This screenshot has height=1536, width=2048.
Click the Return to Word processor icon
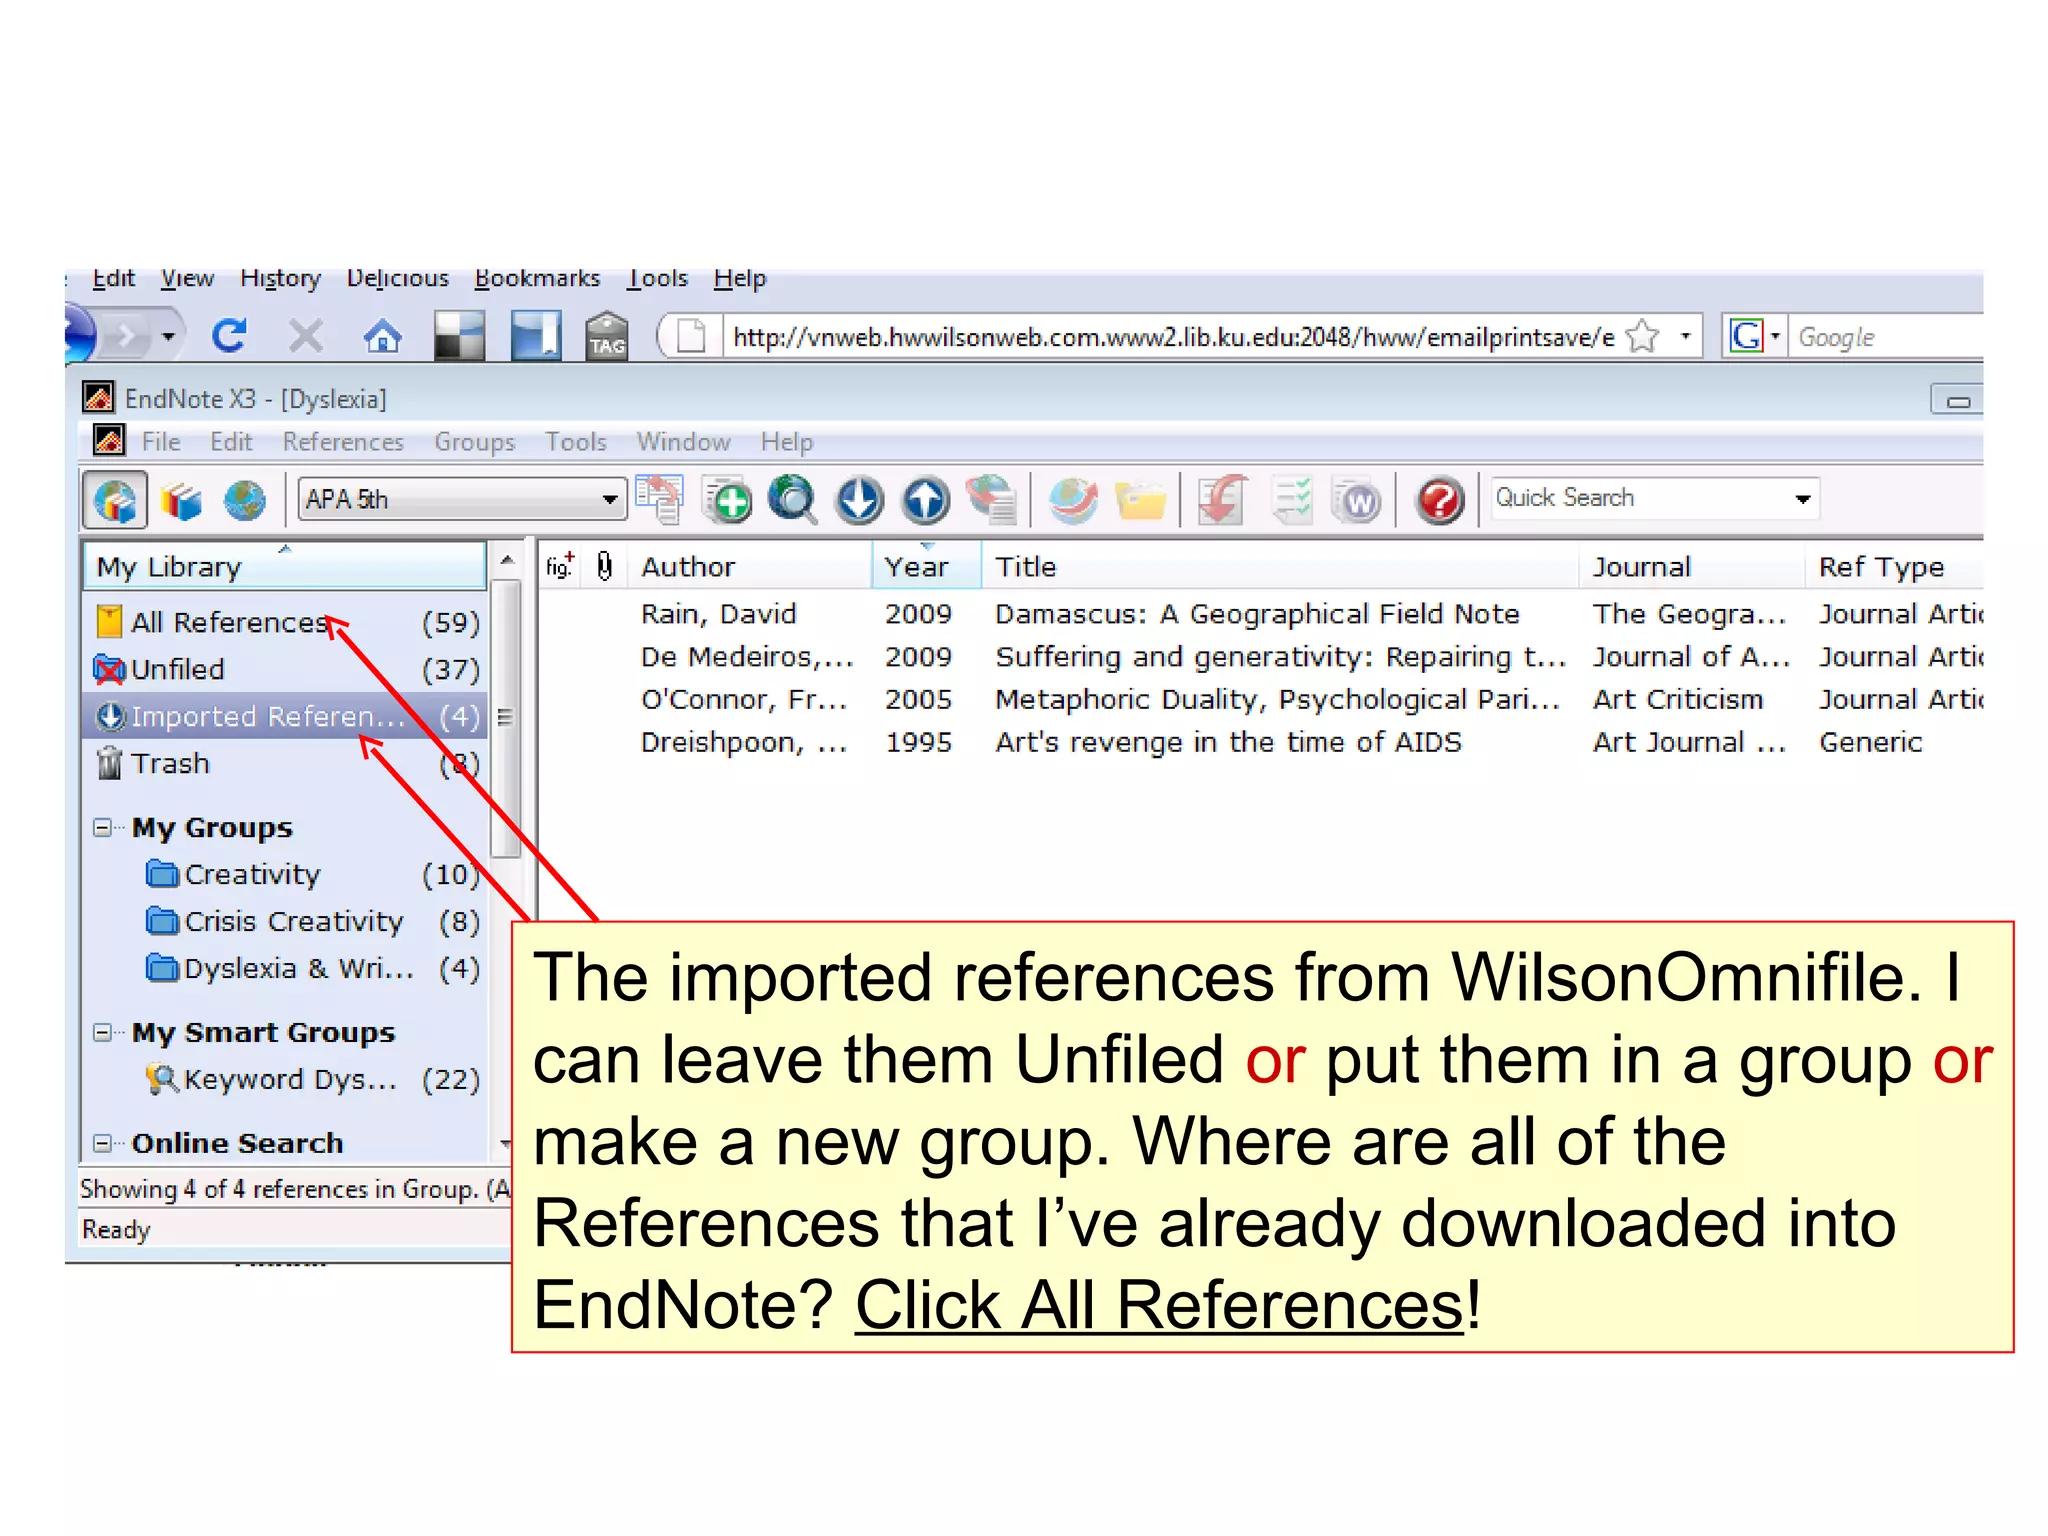1357,500
